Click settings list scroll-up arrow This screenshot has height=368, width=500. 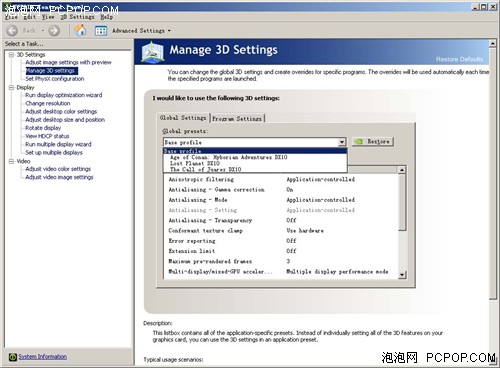(402, 170)
